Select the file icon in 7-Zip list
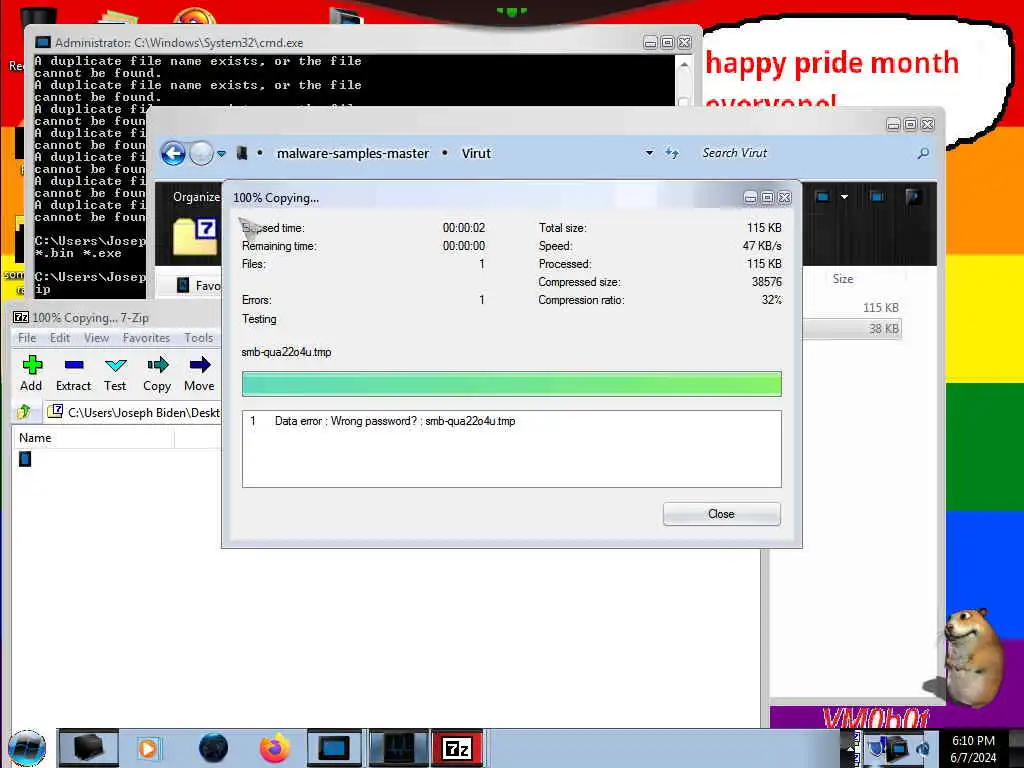The width and height of the screenshot is (1024, 768). coord(25,460)
